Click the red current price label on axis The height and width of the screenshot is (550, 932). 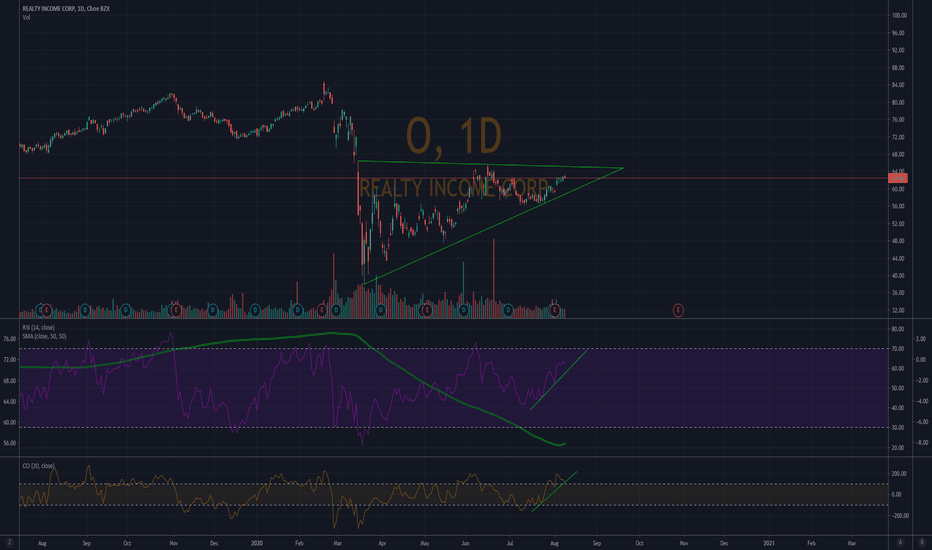coord(898,178)
